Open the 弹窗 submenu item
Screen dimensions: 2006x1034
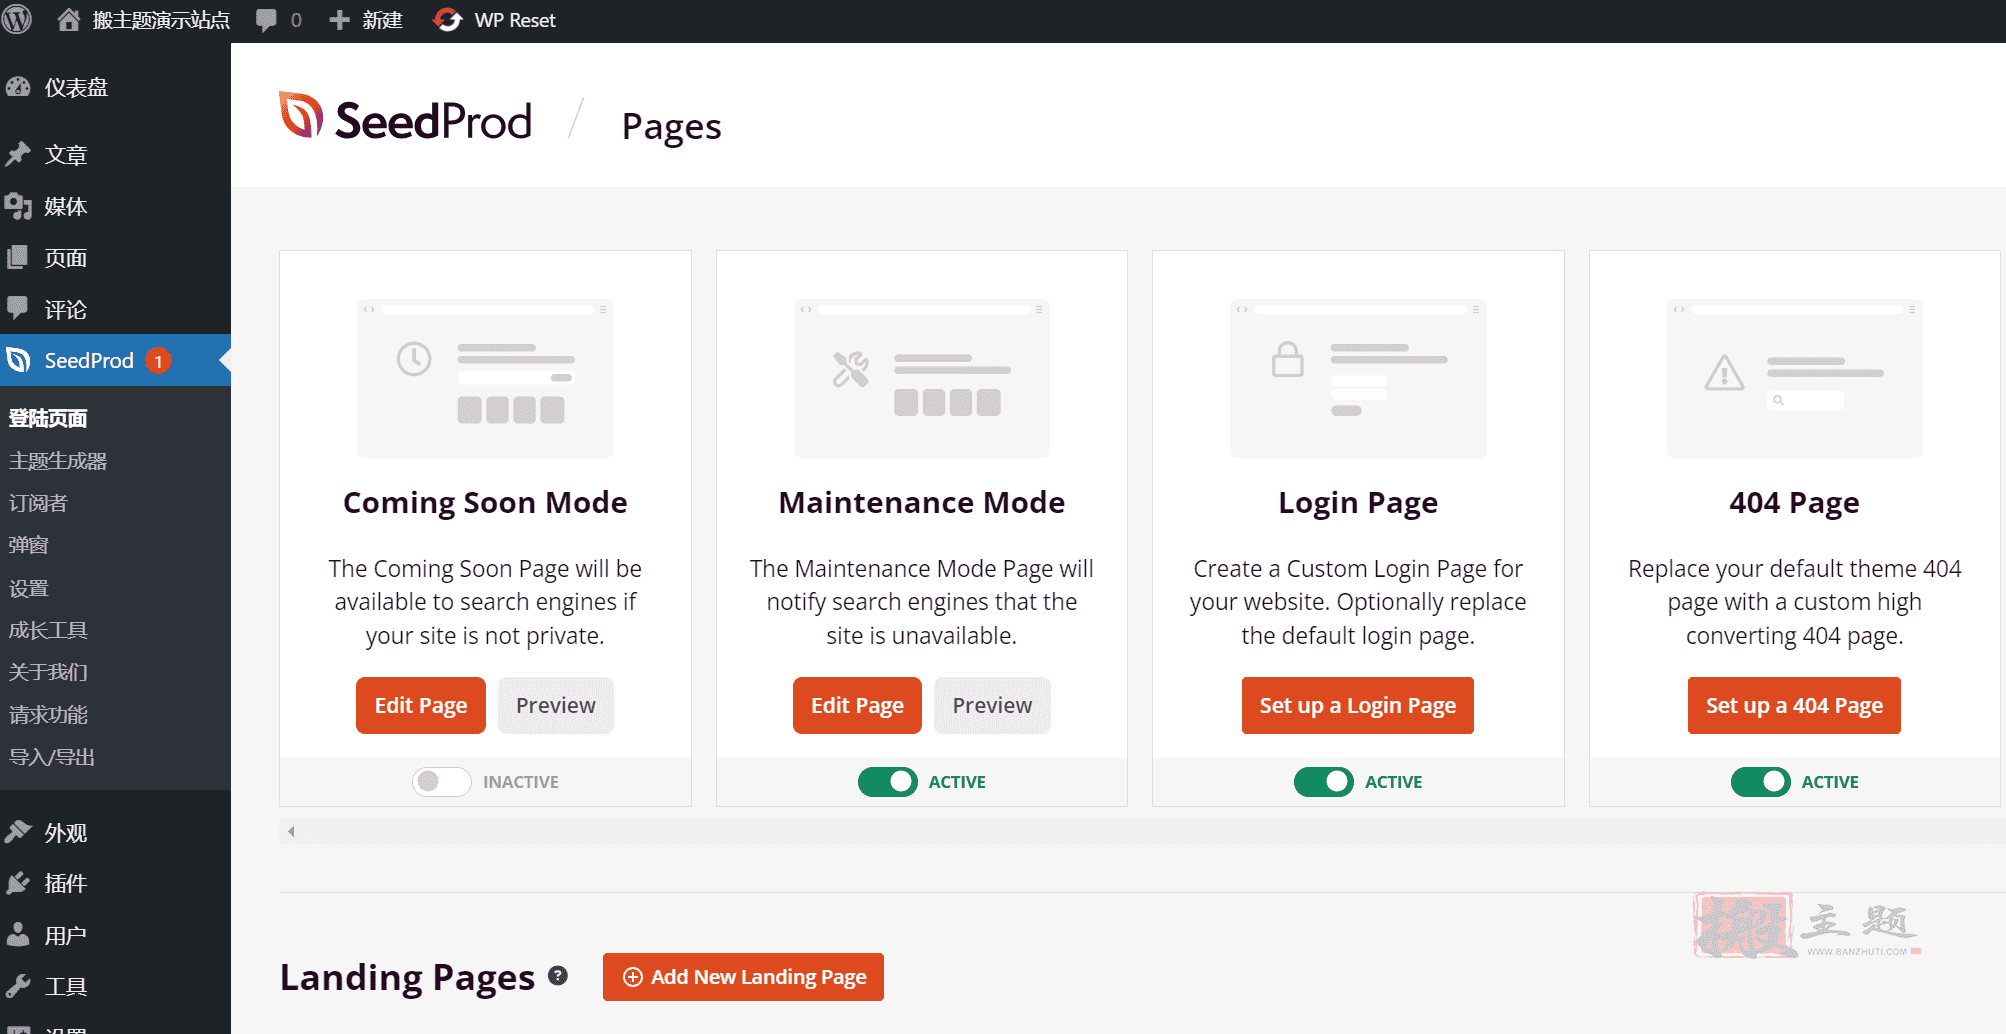tap(29, 545)
